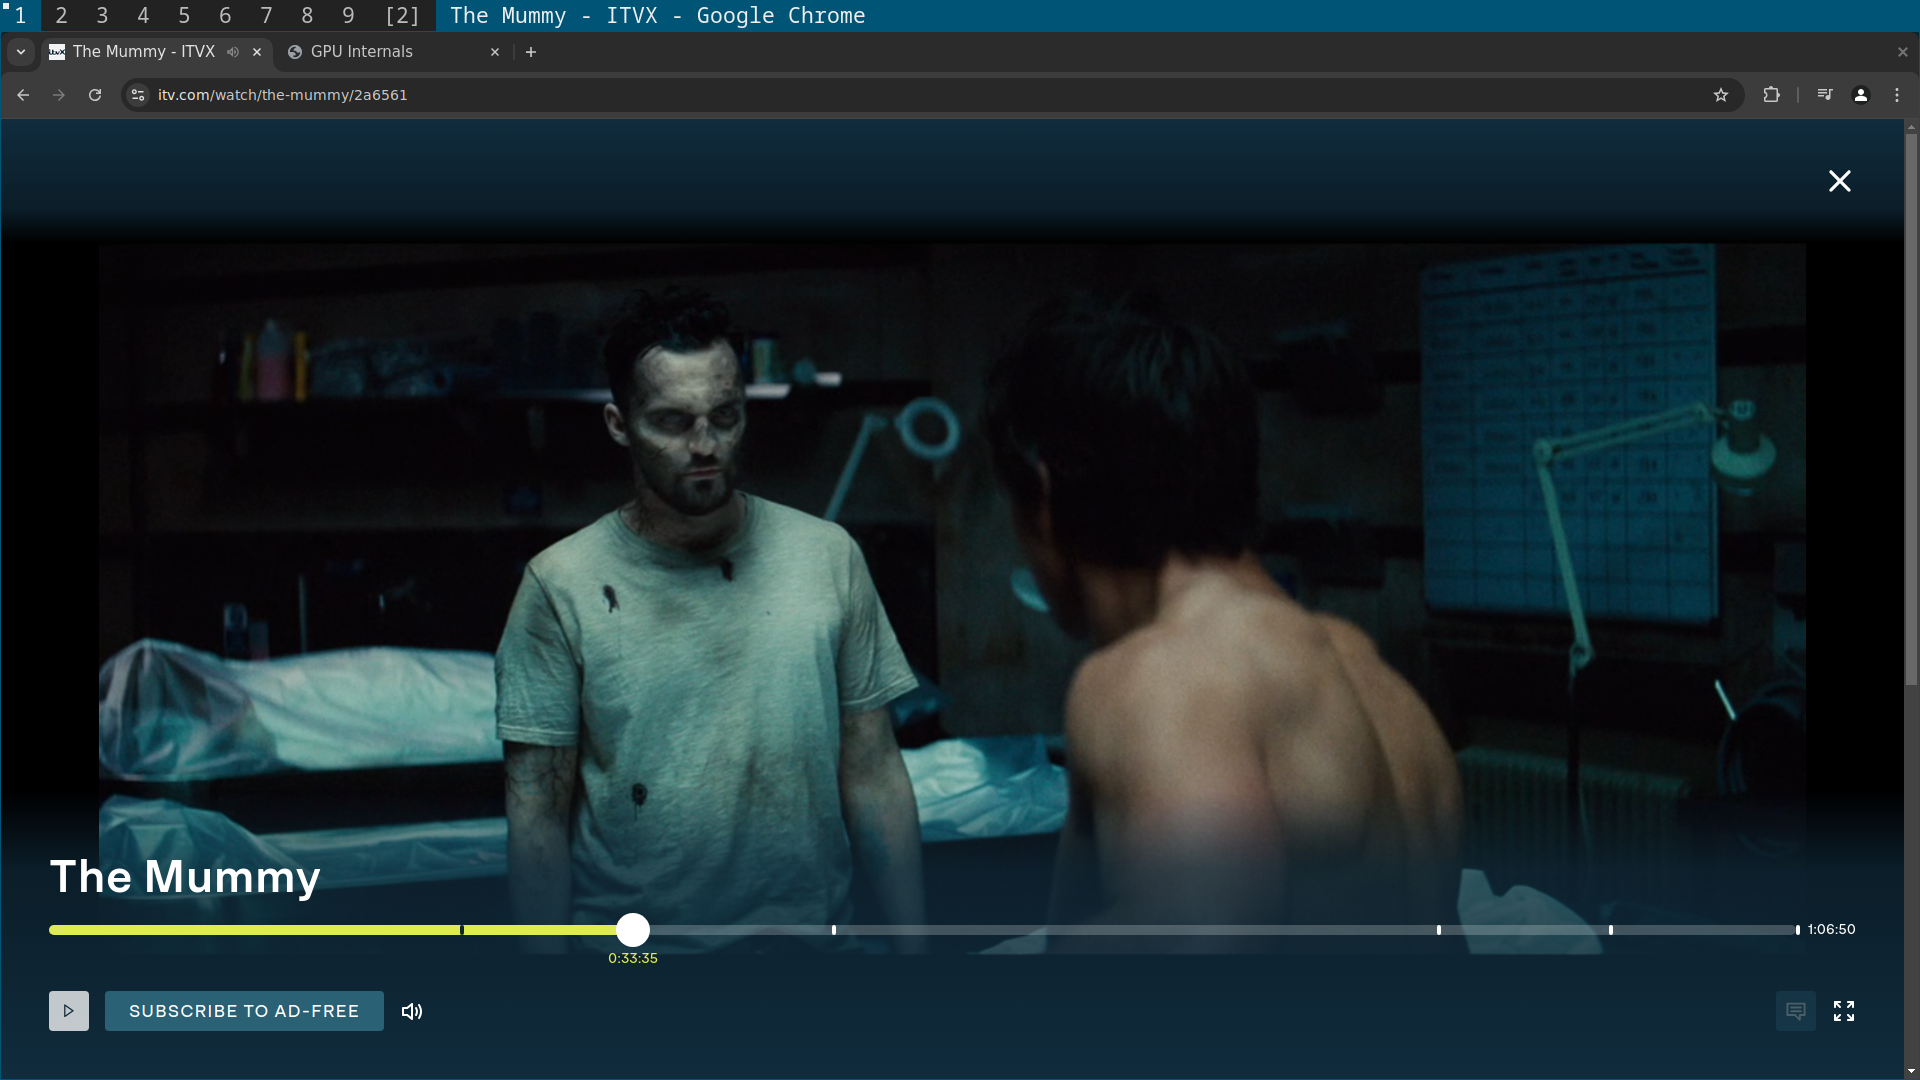This screenshot has width=1920, height=1080.
Task: Bookmark this page with the star icon
Action: pyautogui.click(x=1720, y=95)
